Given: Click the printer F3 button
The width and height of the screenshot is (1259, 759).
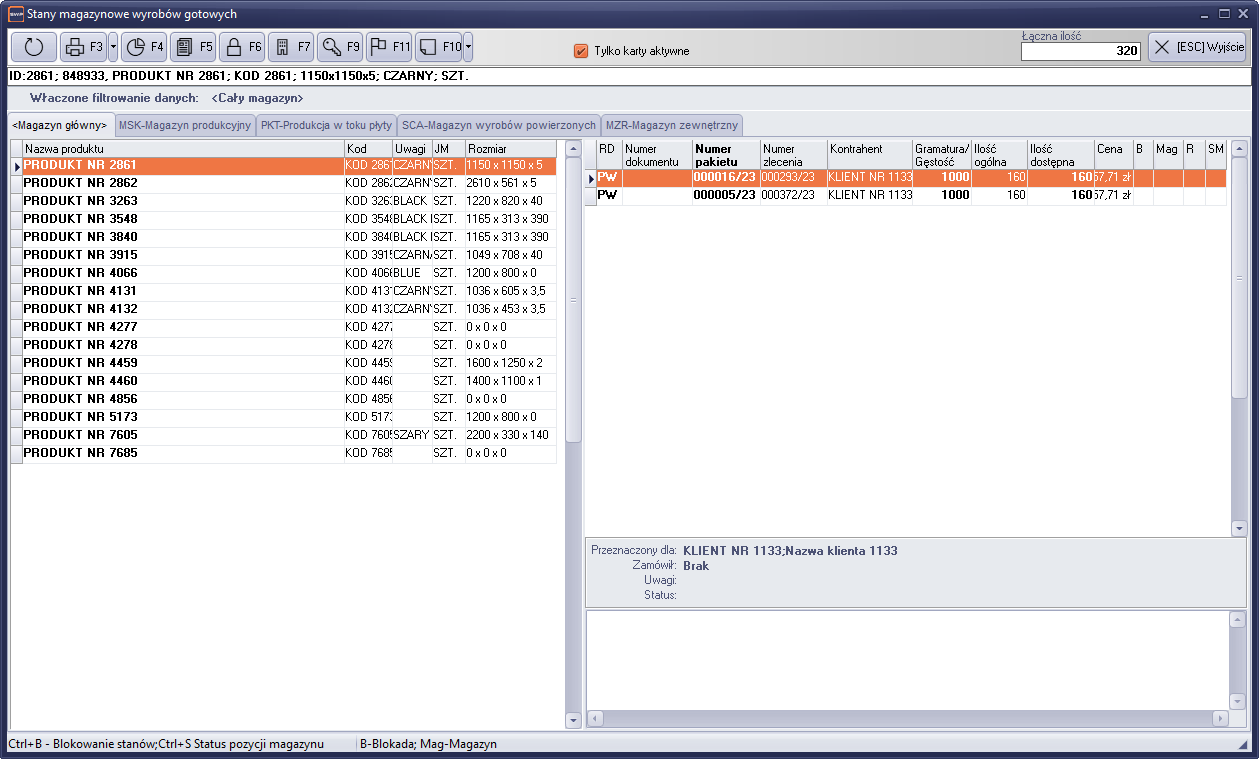Looking at the screenshot, I should click(x=83, y=47).
